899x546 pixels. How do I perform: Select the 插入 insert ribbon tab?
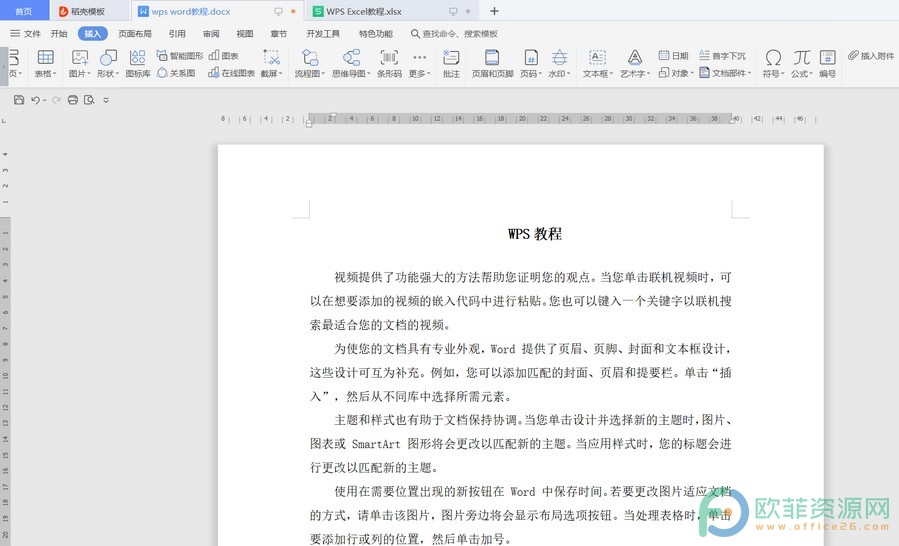point(93,34)
